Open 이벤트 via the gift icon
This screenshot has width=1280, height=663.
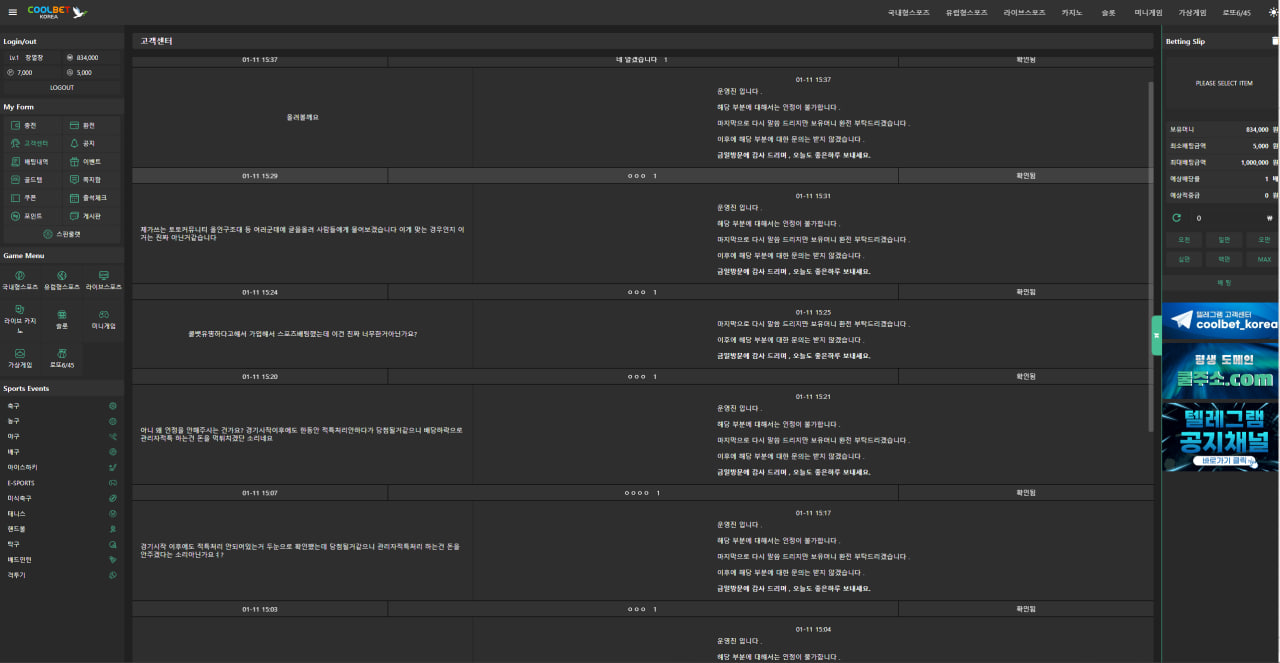coord(74,161)
